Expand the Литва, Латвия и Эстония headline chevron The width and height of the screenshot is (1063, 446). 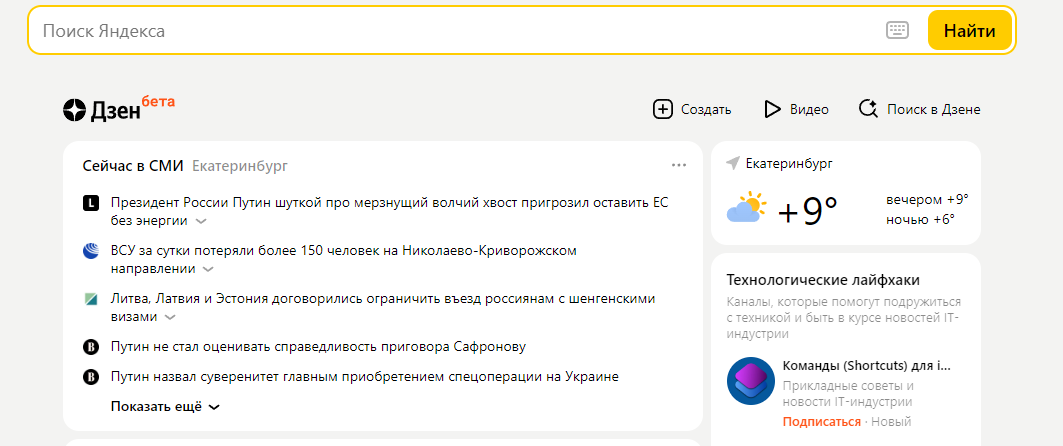170,317
